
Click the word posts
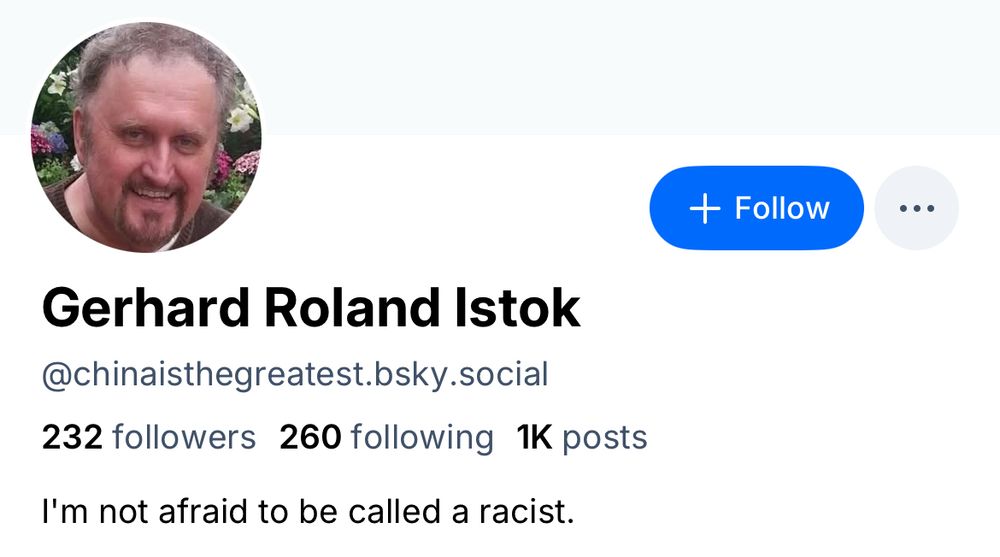click(605, 437)
